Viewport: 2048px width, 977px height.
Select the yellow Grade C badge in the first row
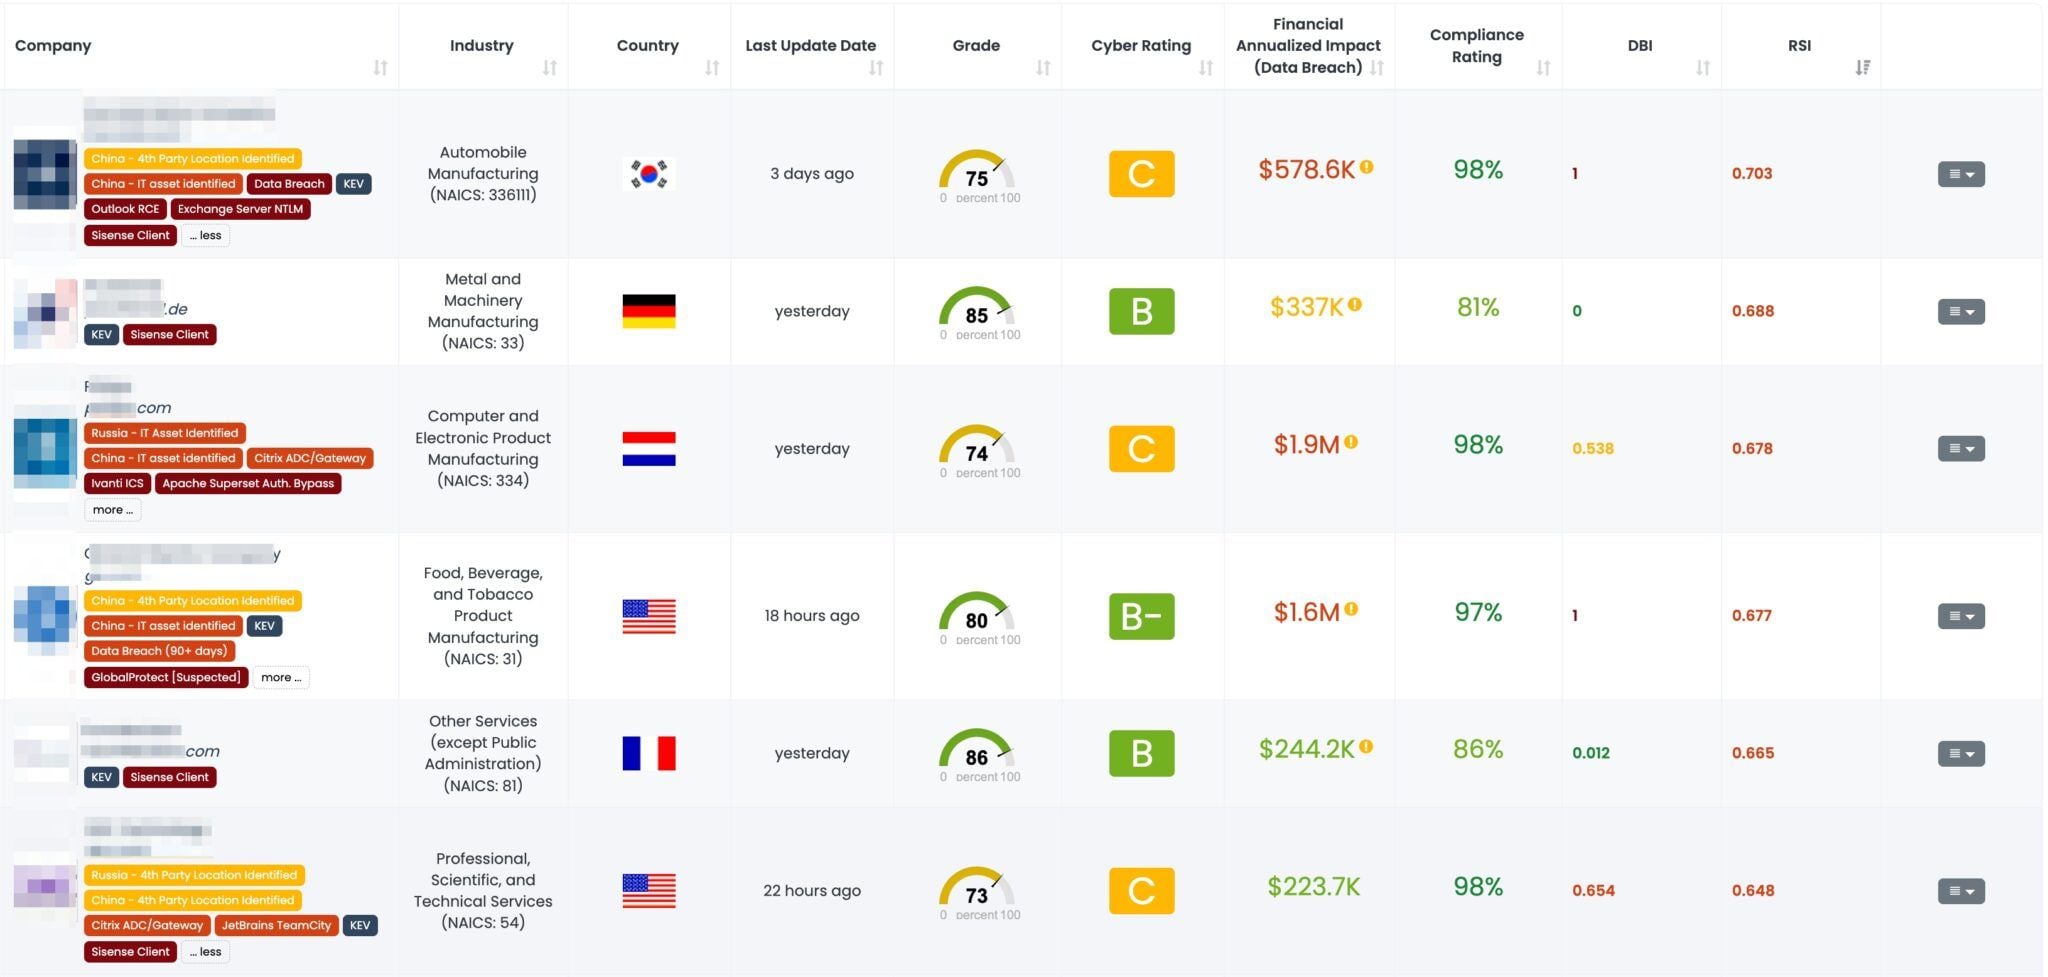(1141, 173)
